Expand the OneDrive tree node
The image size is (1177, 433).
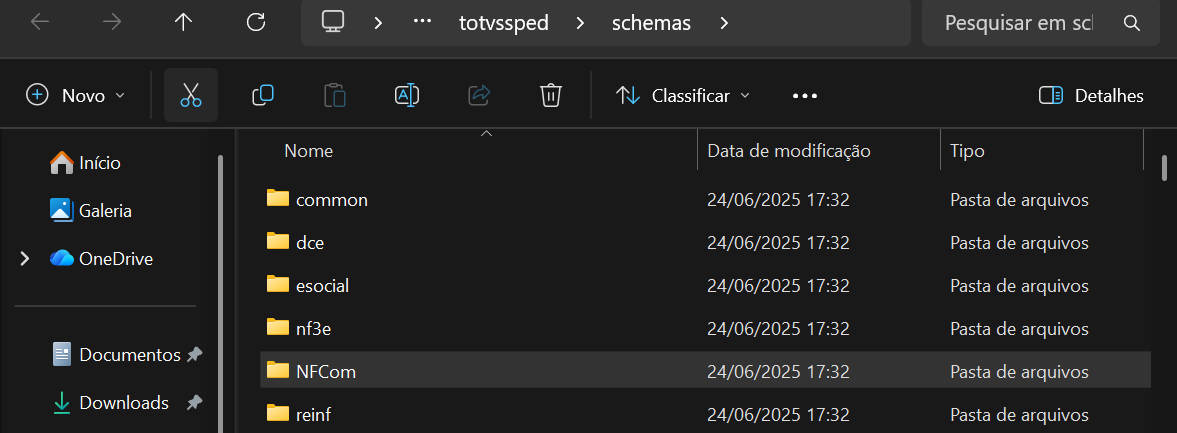click(25, 259)
